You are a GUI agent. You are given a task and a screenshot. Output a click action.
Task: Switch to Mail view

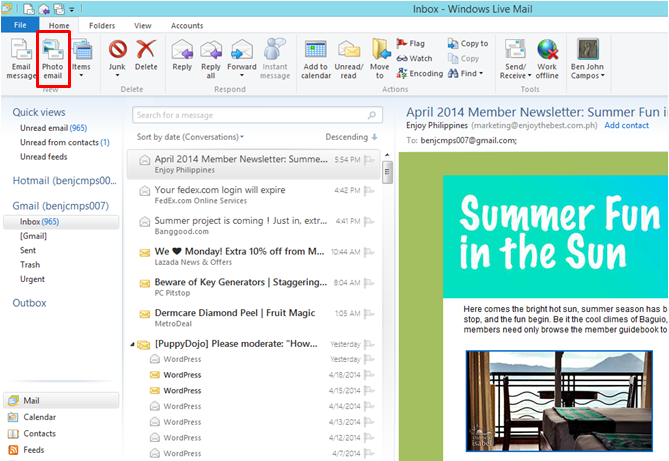pyautogui.click(x=61, y=400)
